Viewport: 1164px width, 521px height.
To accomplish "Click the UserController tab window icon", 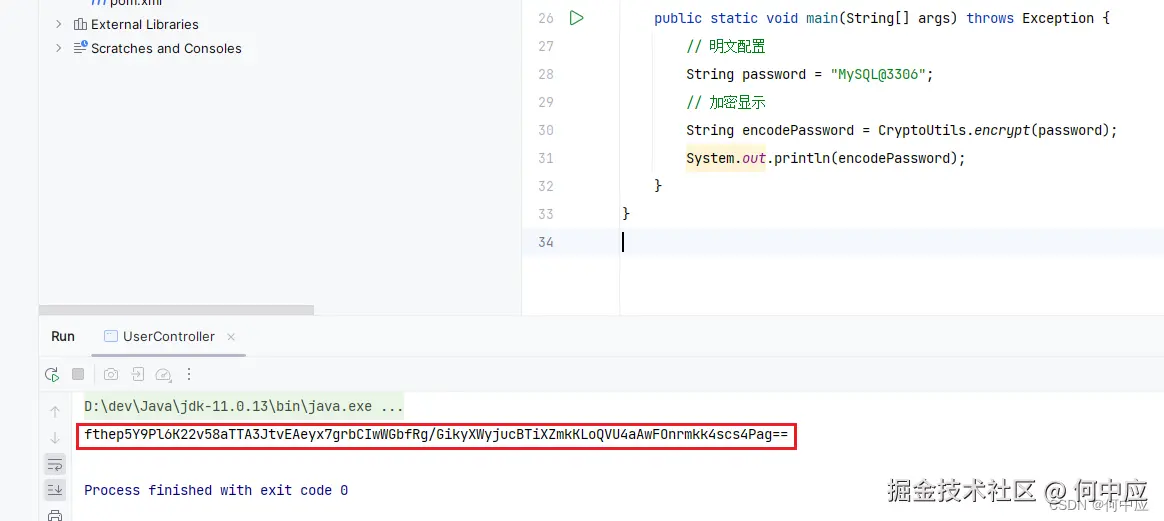I will (x=111, y=336).
